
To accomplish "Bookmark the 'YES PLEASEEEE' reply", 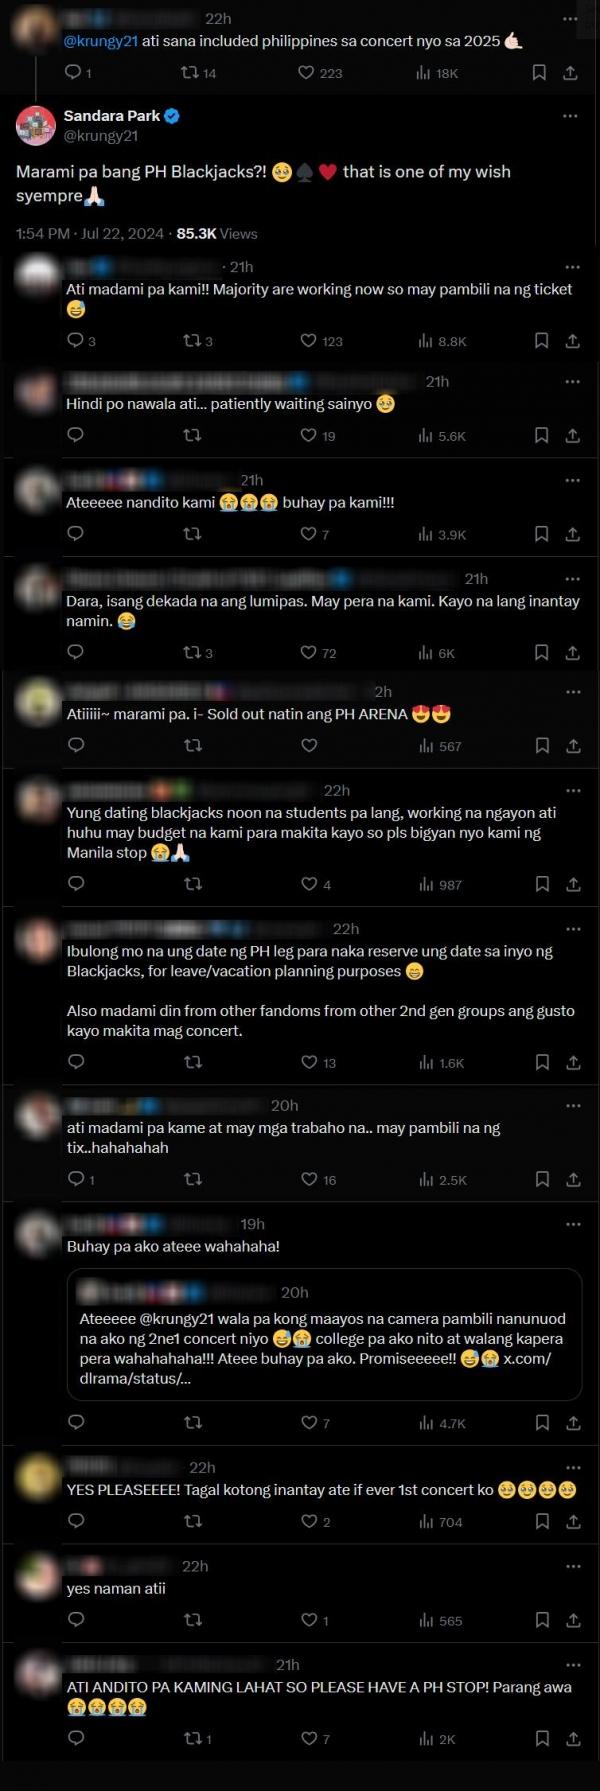I will coord(542,1521).
